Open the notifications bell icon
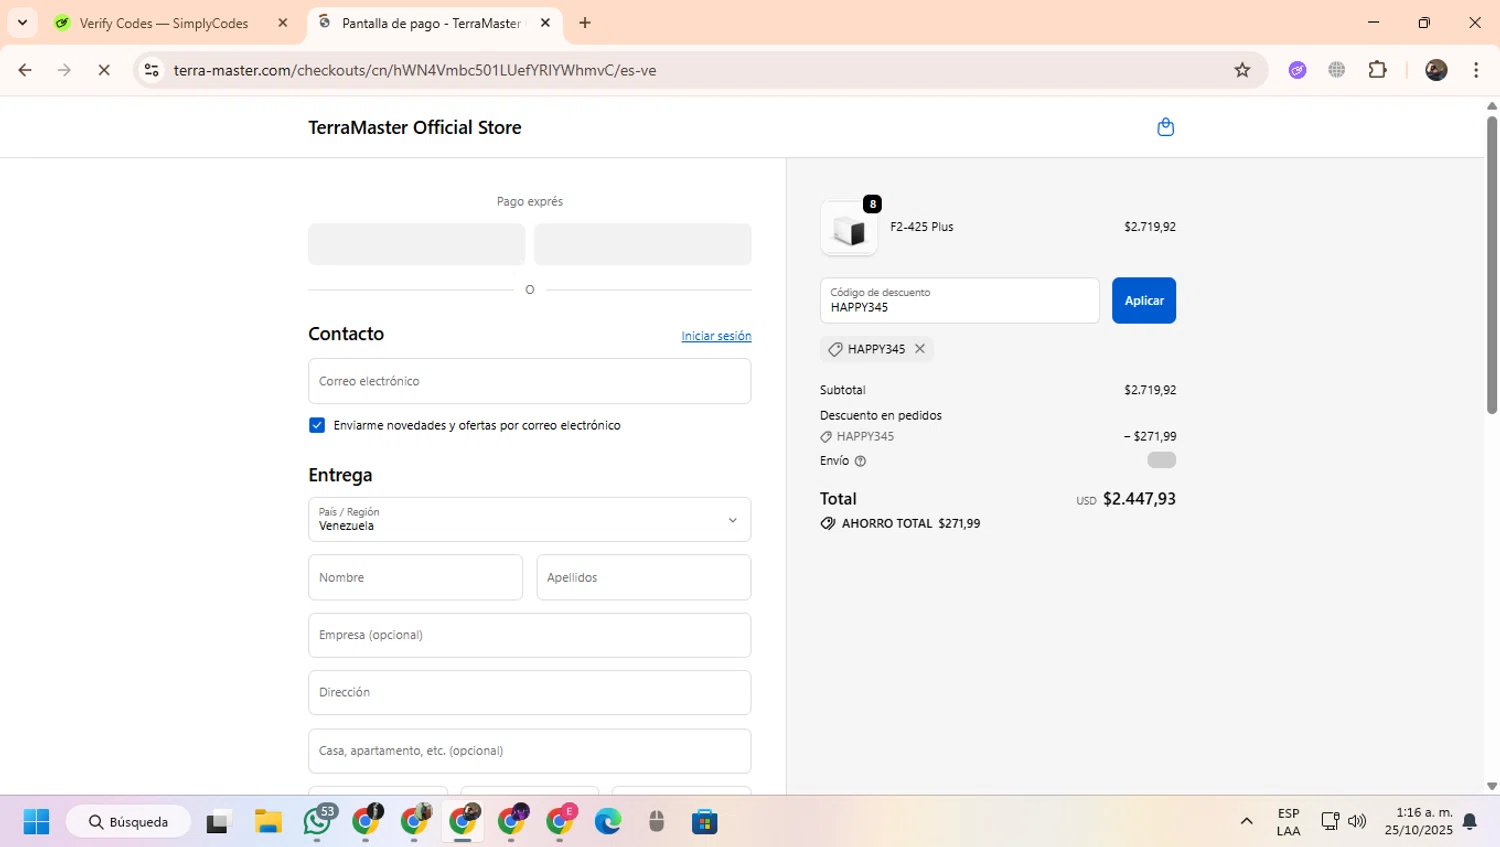The image size is (1500, 847). (x=1470, y=822)
